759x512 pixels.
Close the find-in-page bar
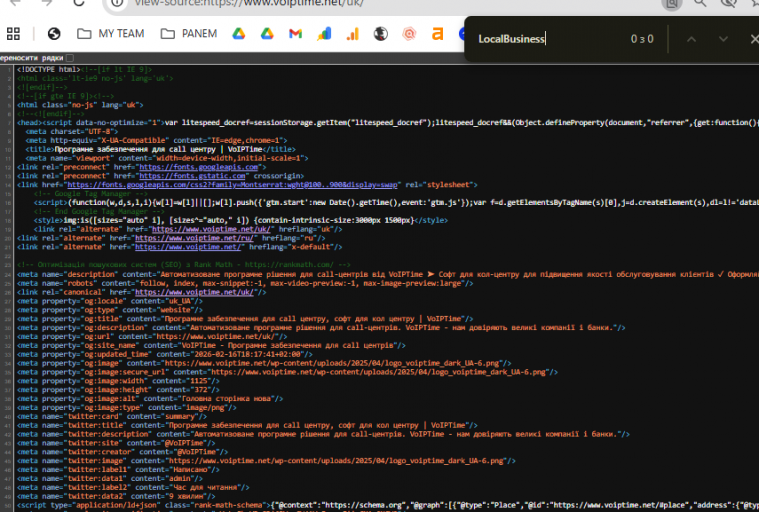(x=754, y=39)
